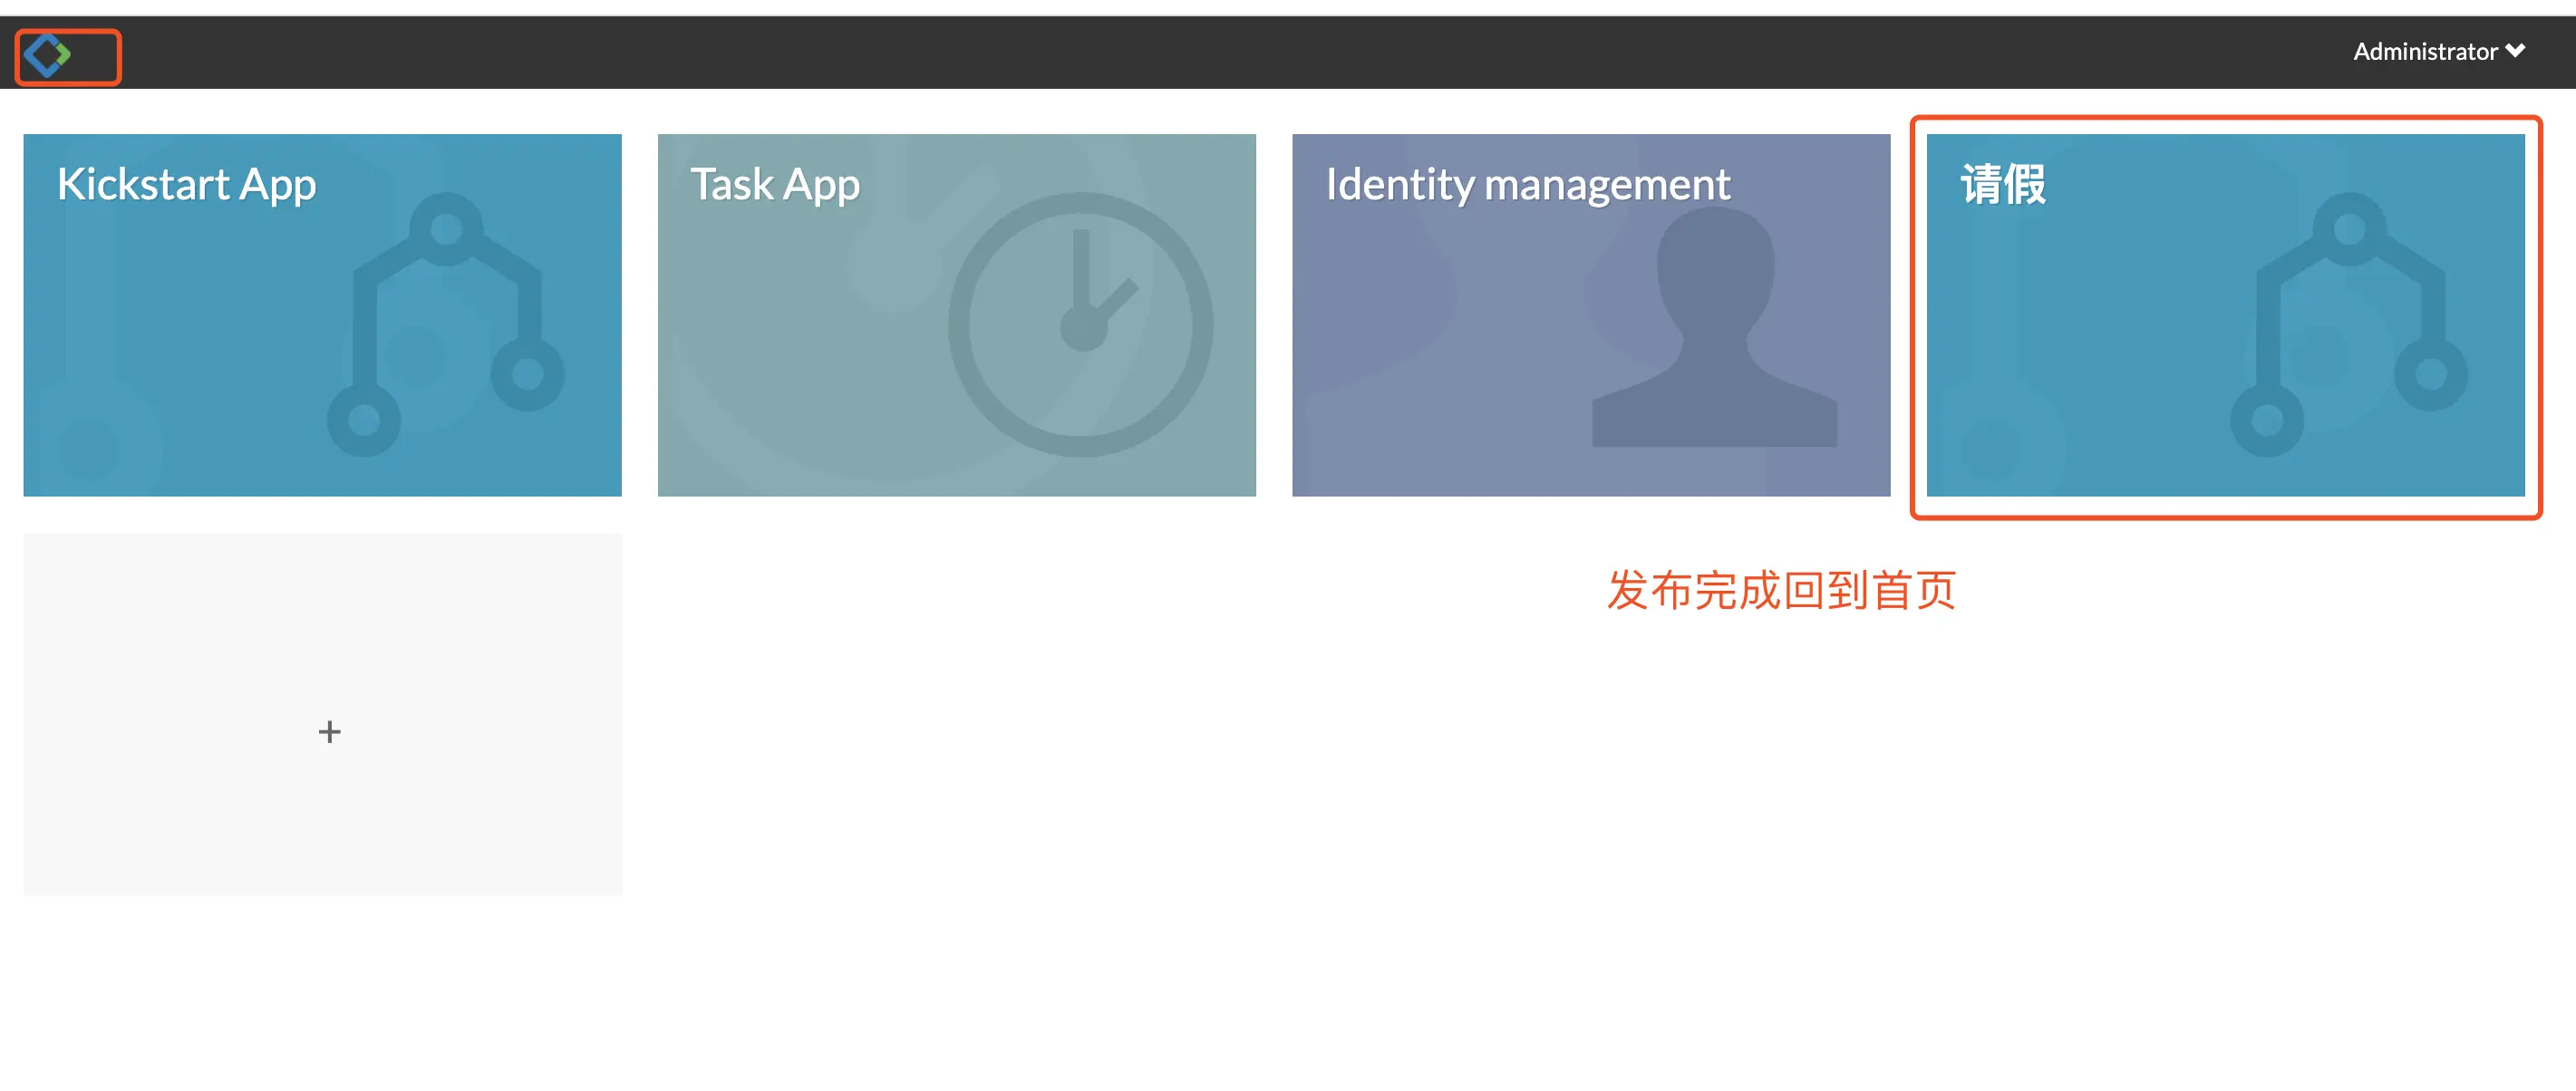Image resolution: width=2576 pixels, height=1091 pixels.
Task: Open the Administrator user menu
Action: (x=2425, y=52)
